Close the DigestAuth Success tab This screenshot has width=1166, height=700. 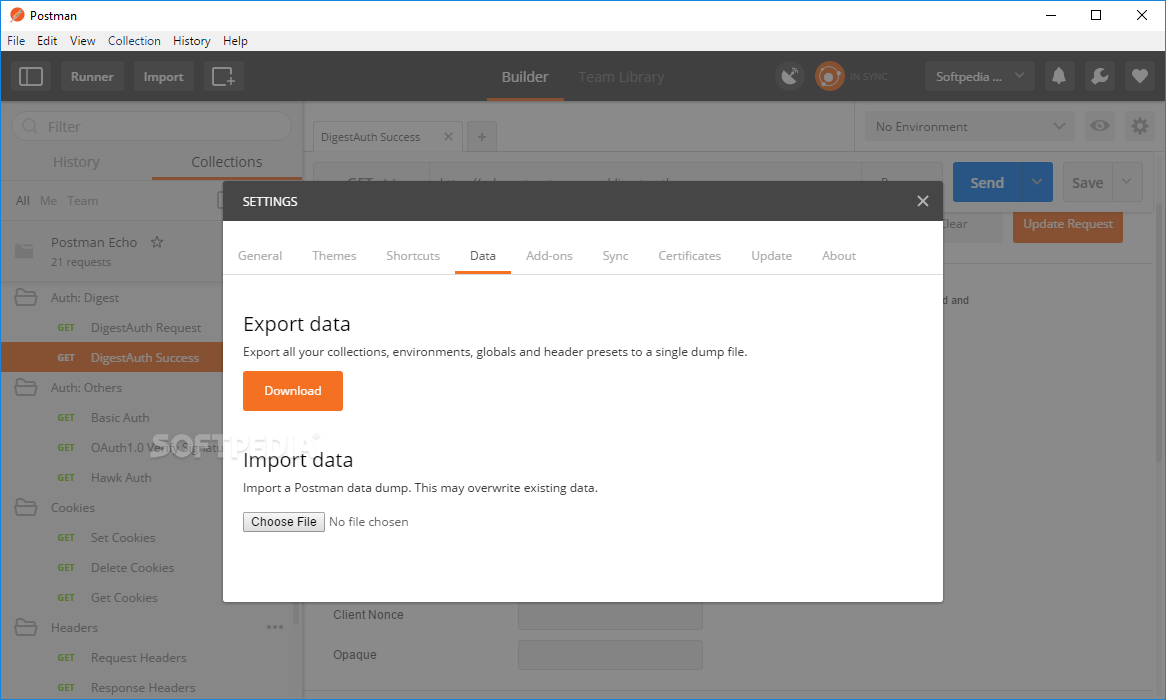pyautogui.click(x=448, y=136)
